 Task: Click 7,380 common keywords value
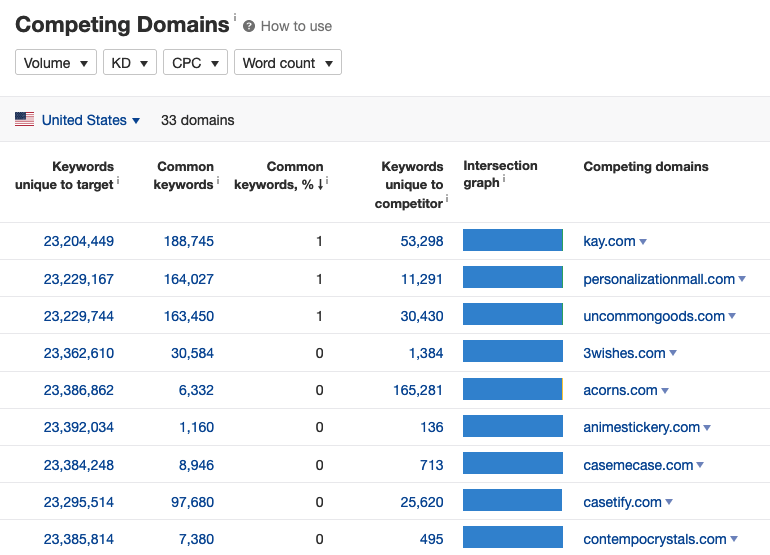coord(196,539)
